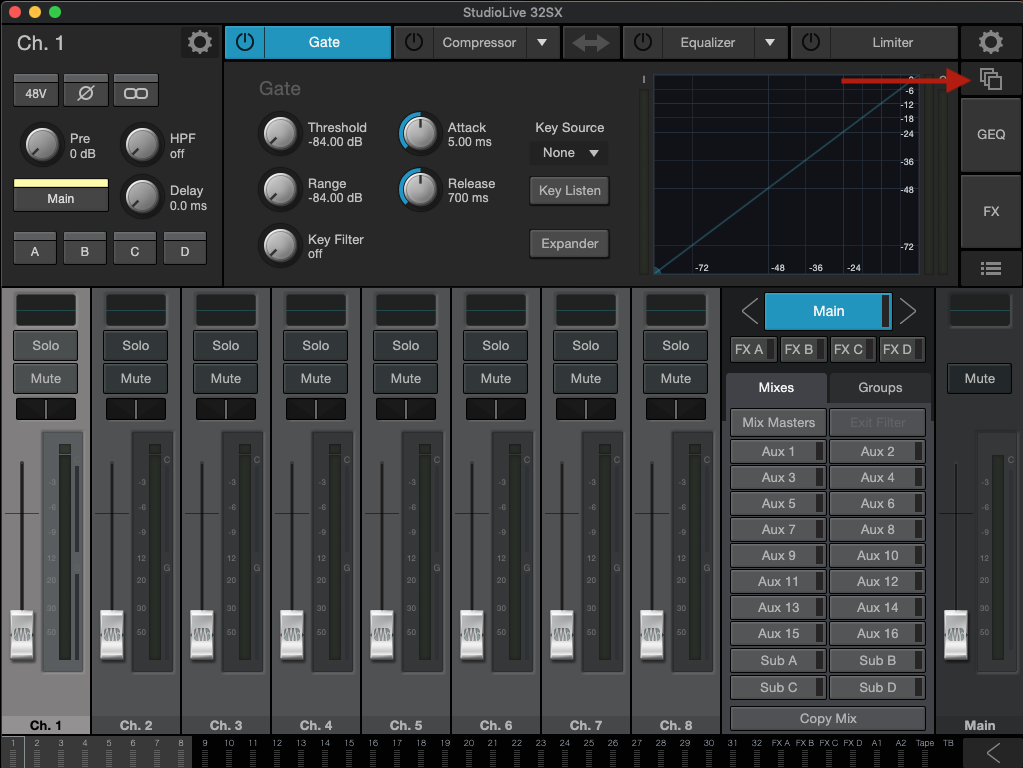Click the Ch. 6 fader handle
The width and height of the screenshot is (1023, 768).
pos(472,634)
